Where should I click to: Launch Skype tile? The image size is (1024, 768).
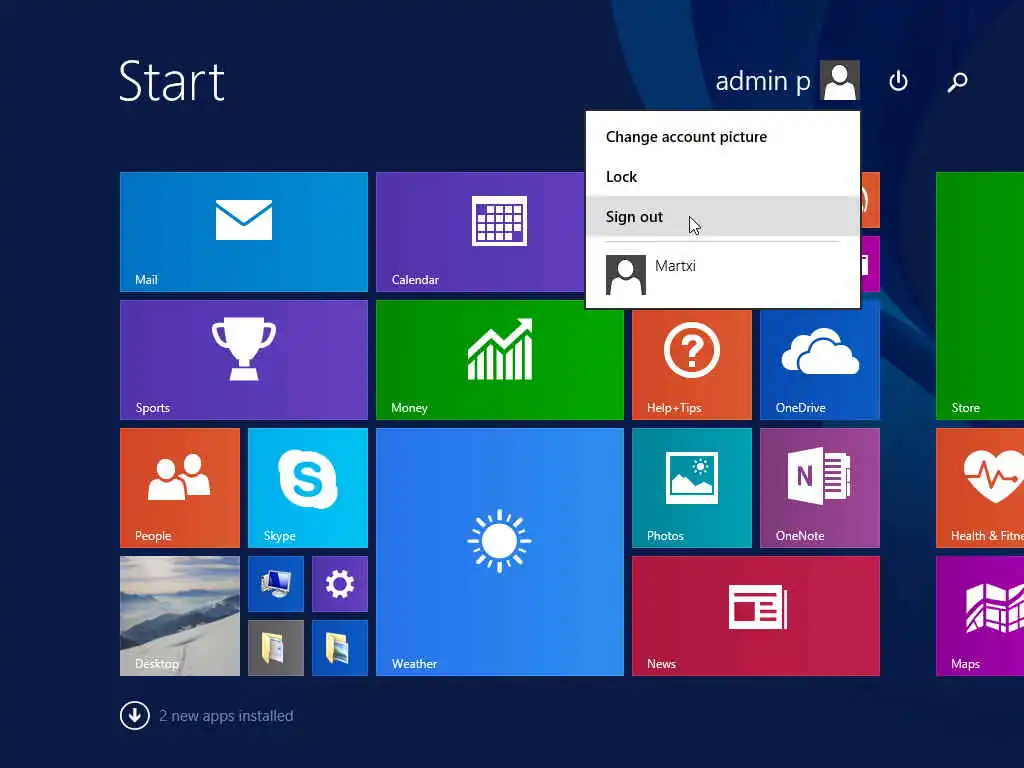pyautogui.click(x=308, y=488)
